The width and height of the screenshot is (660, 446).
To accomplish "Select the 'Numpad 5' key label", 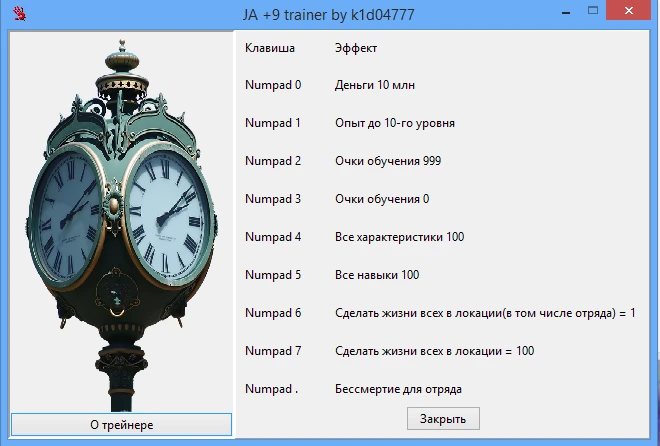I will (273, 275).
